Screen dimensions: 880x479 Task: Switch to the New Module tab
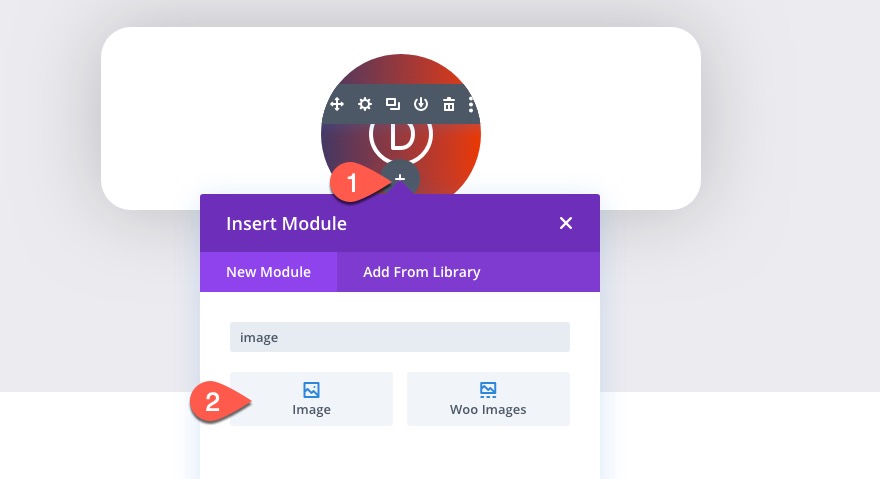pos(268,272)
